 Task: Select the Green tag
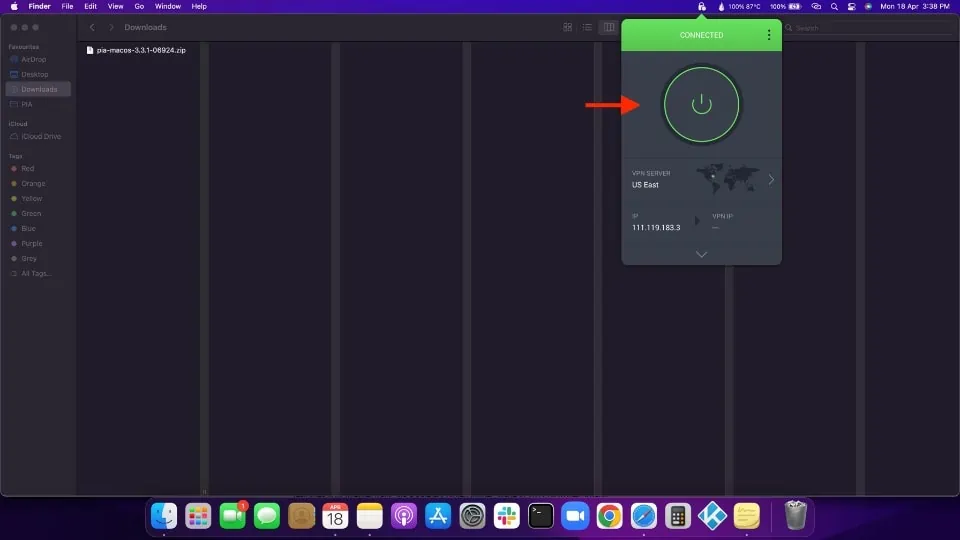tap(31, 214)
